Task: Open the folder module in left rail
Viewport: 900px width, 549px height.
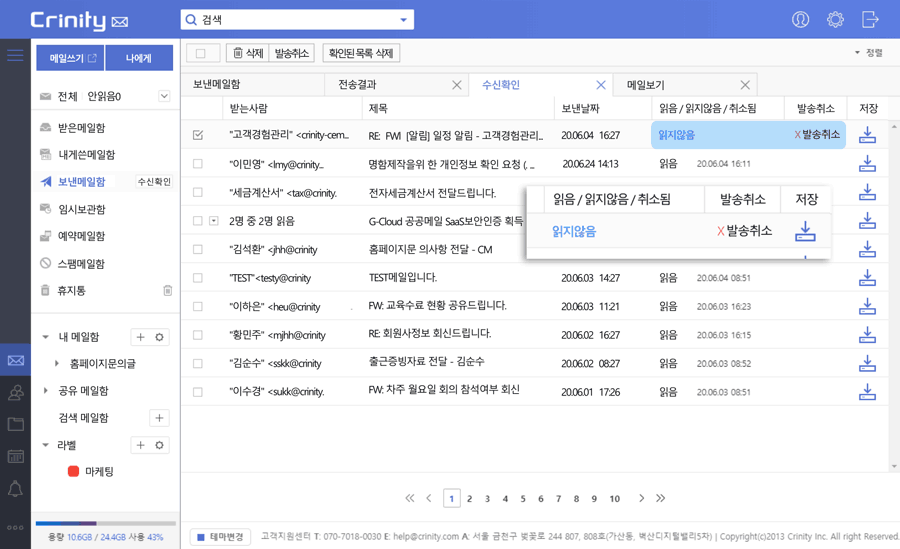Action: [x=15, y=424]
